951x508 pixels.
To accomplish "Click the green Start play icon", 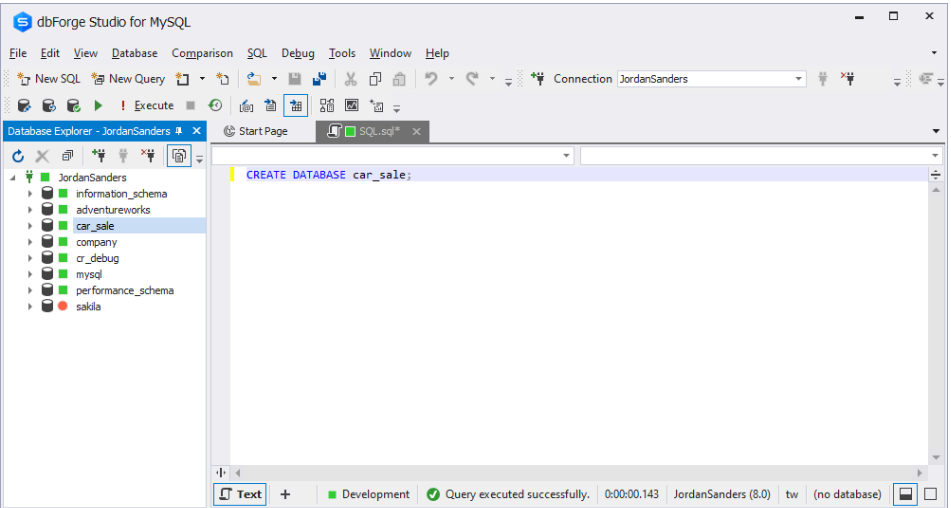I will coord(98,106).
